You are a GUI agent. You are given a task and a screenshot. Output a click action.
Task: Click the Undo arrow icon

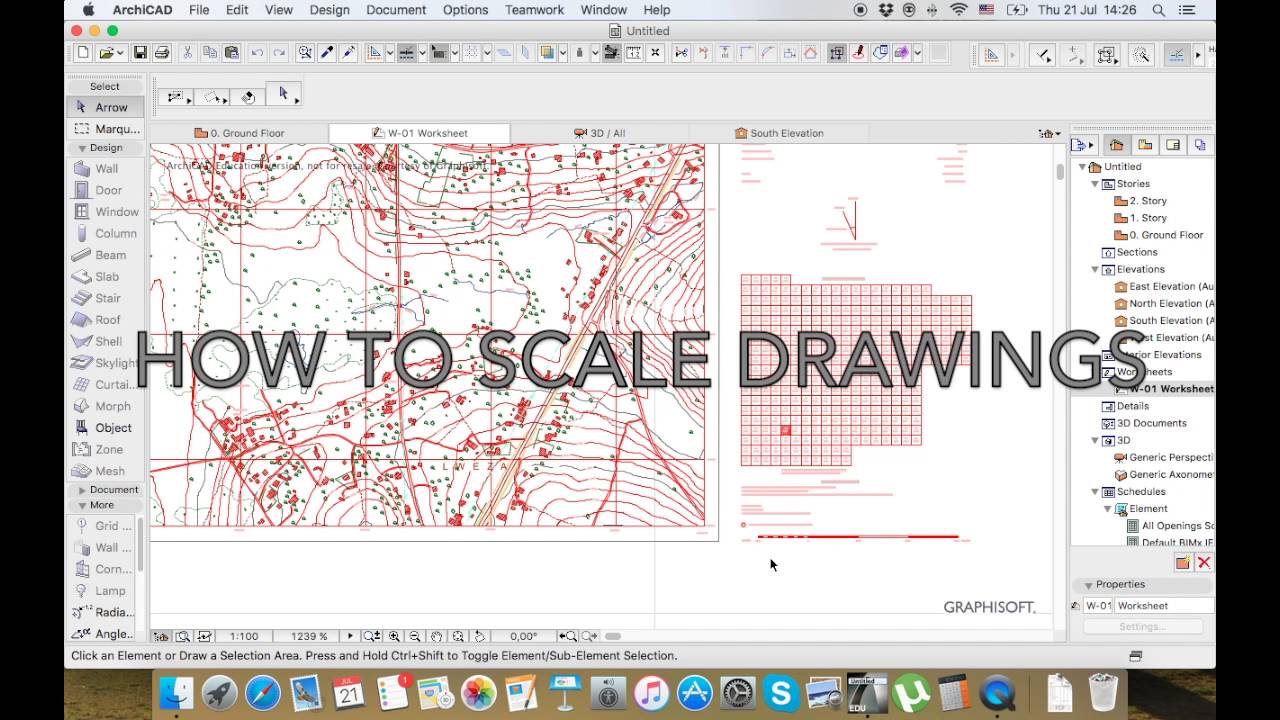coord(258,53)
